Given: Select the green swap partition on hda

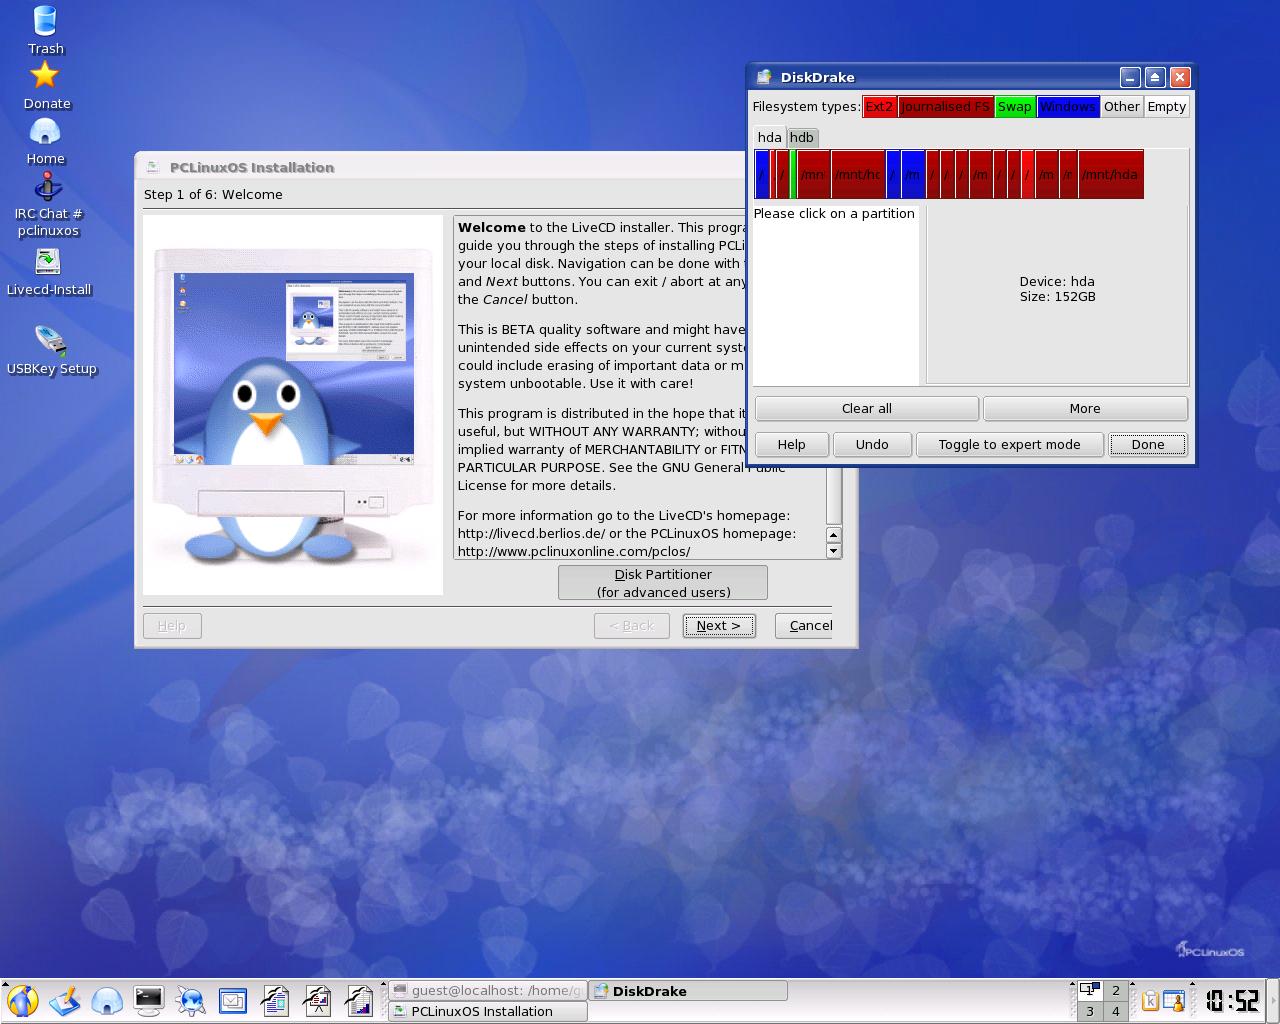Looking at the screenshot, I should click(x=793, y=174).
